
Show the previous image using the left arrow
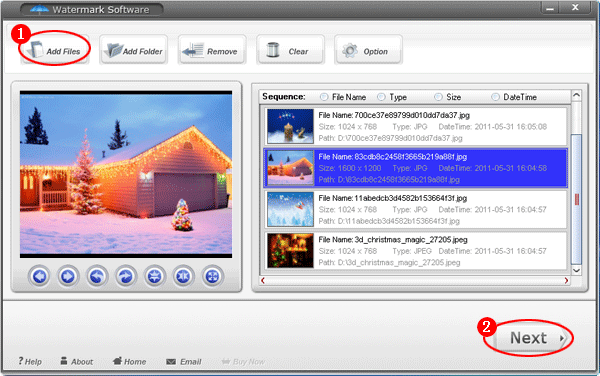click(x=39, y=276)
